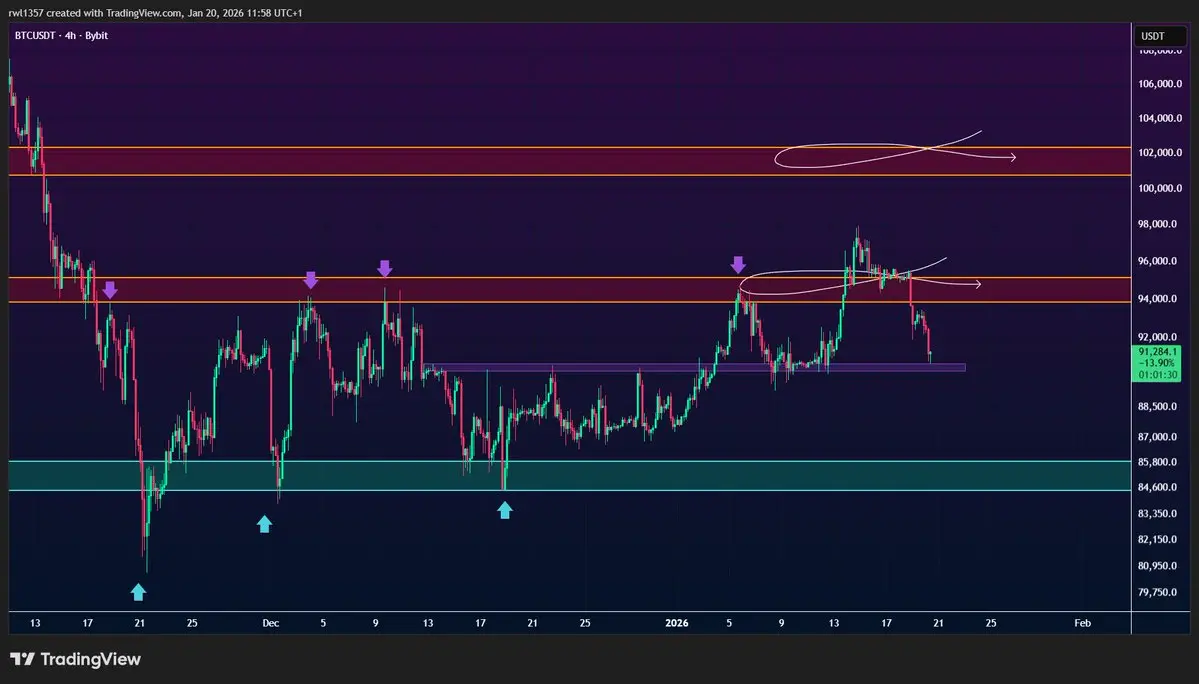Click the 106,000.0 price axis label

[x=1160, y=84]
